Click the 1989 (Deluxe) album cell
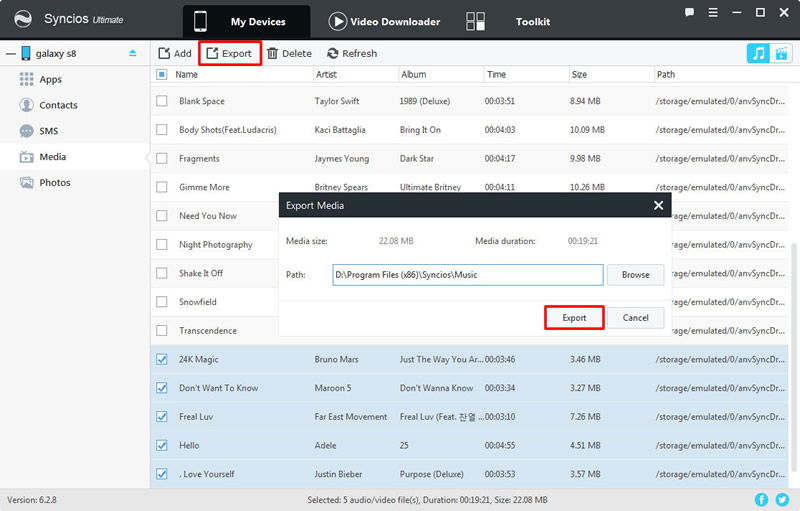The image size is (800, 511). tap(425, 101)
